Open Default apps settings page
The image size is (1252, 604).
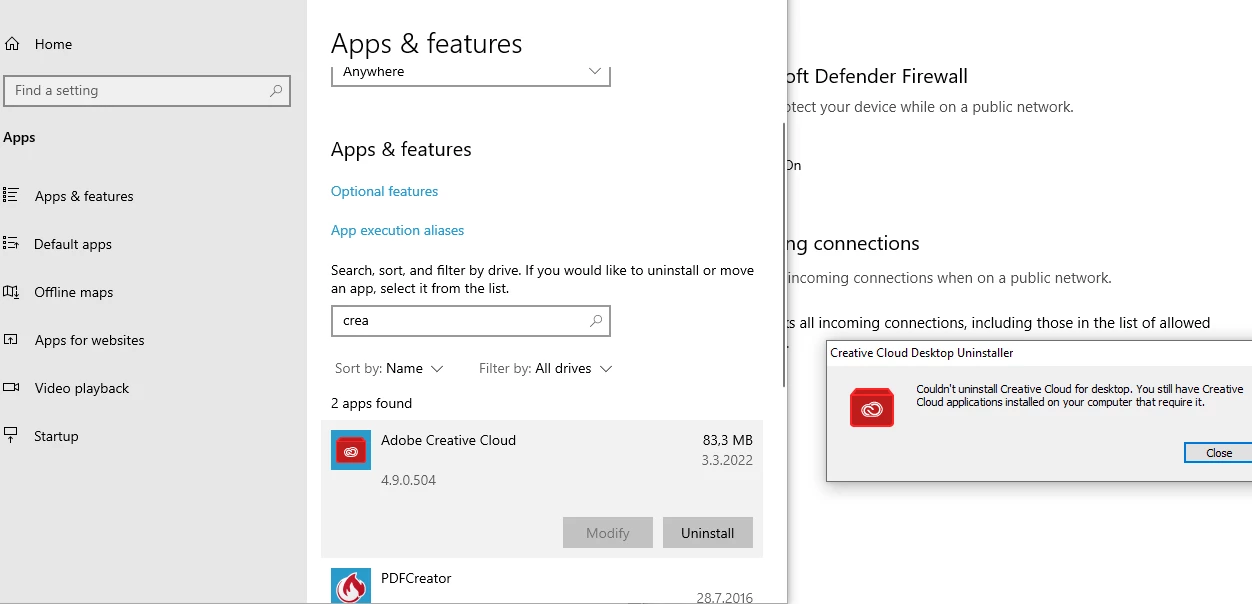[73, 244]
